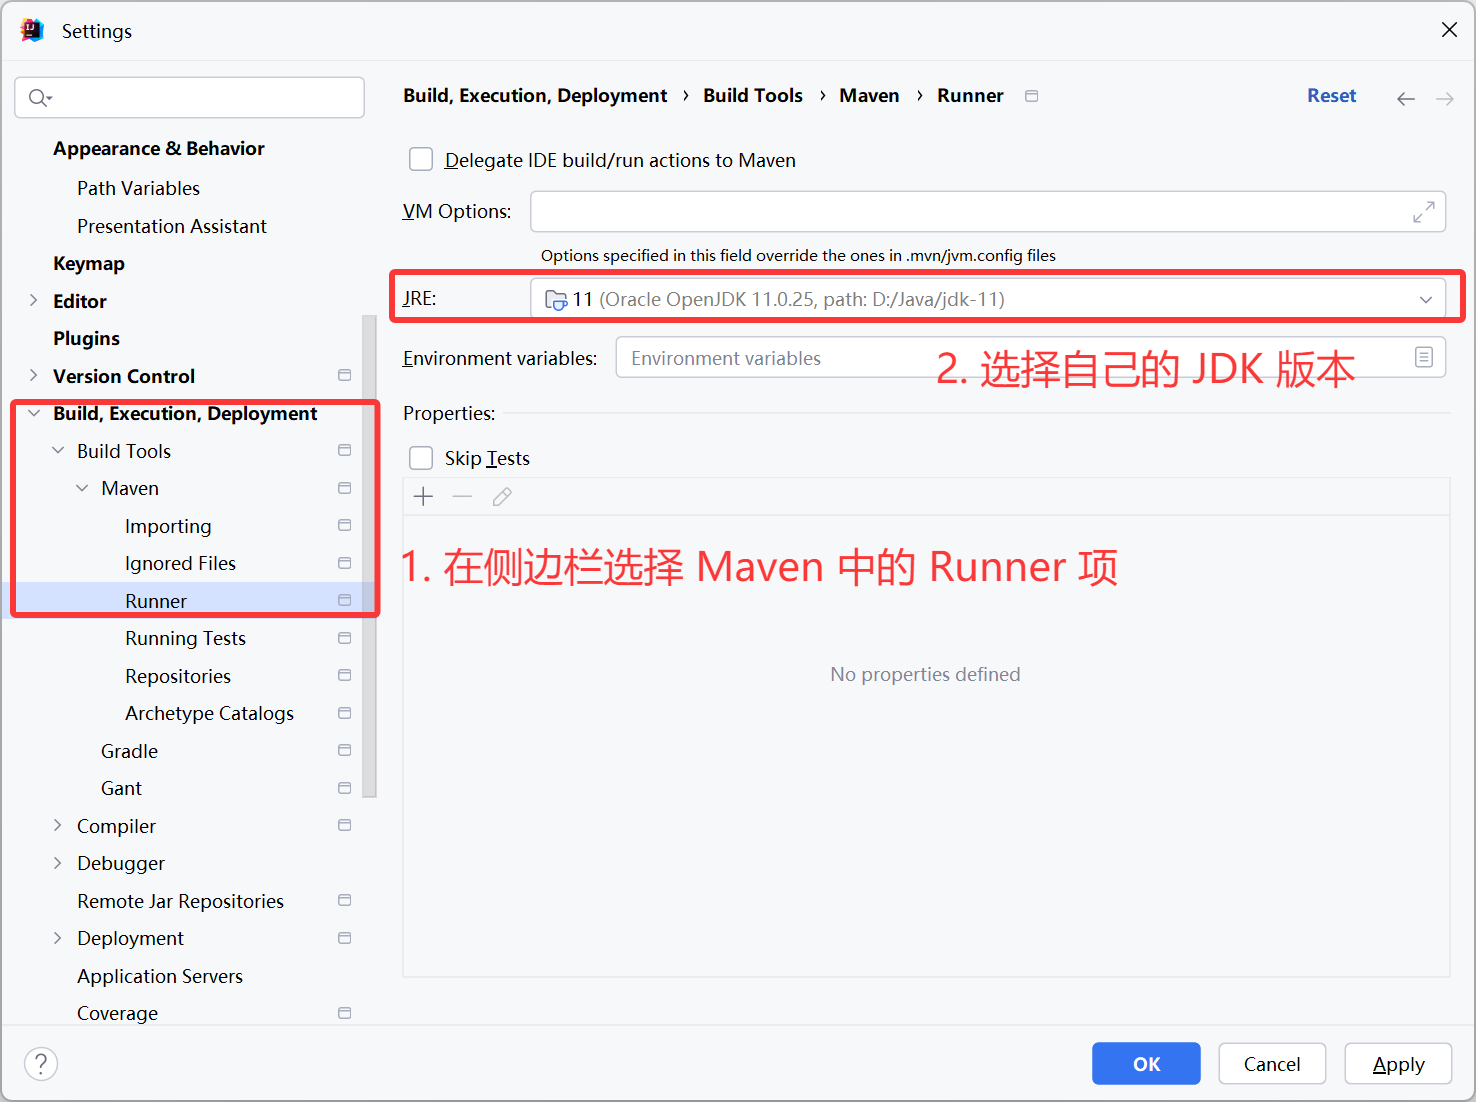Image resolution: width=1476 pixels, height=1102 pixels.
Task: Click the project icon next to Coverage
Action: coord(345,1013)
